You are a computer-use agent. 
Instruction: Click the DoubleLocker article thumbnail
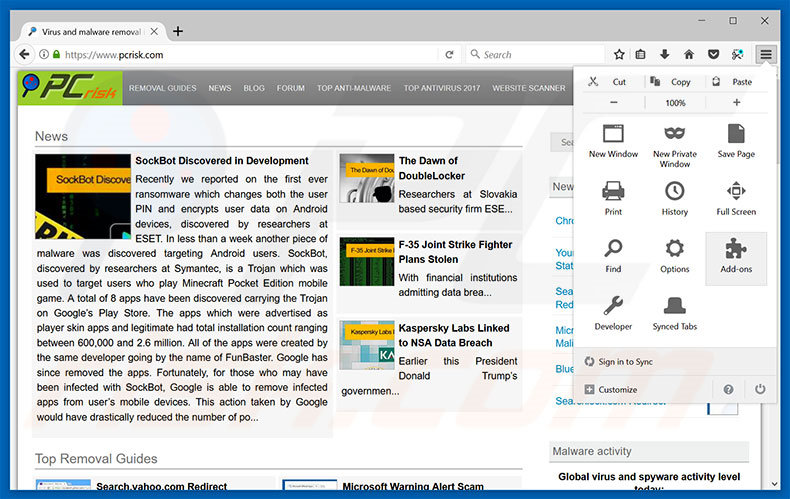[367, 178]
